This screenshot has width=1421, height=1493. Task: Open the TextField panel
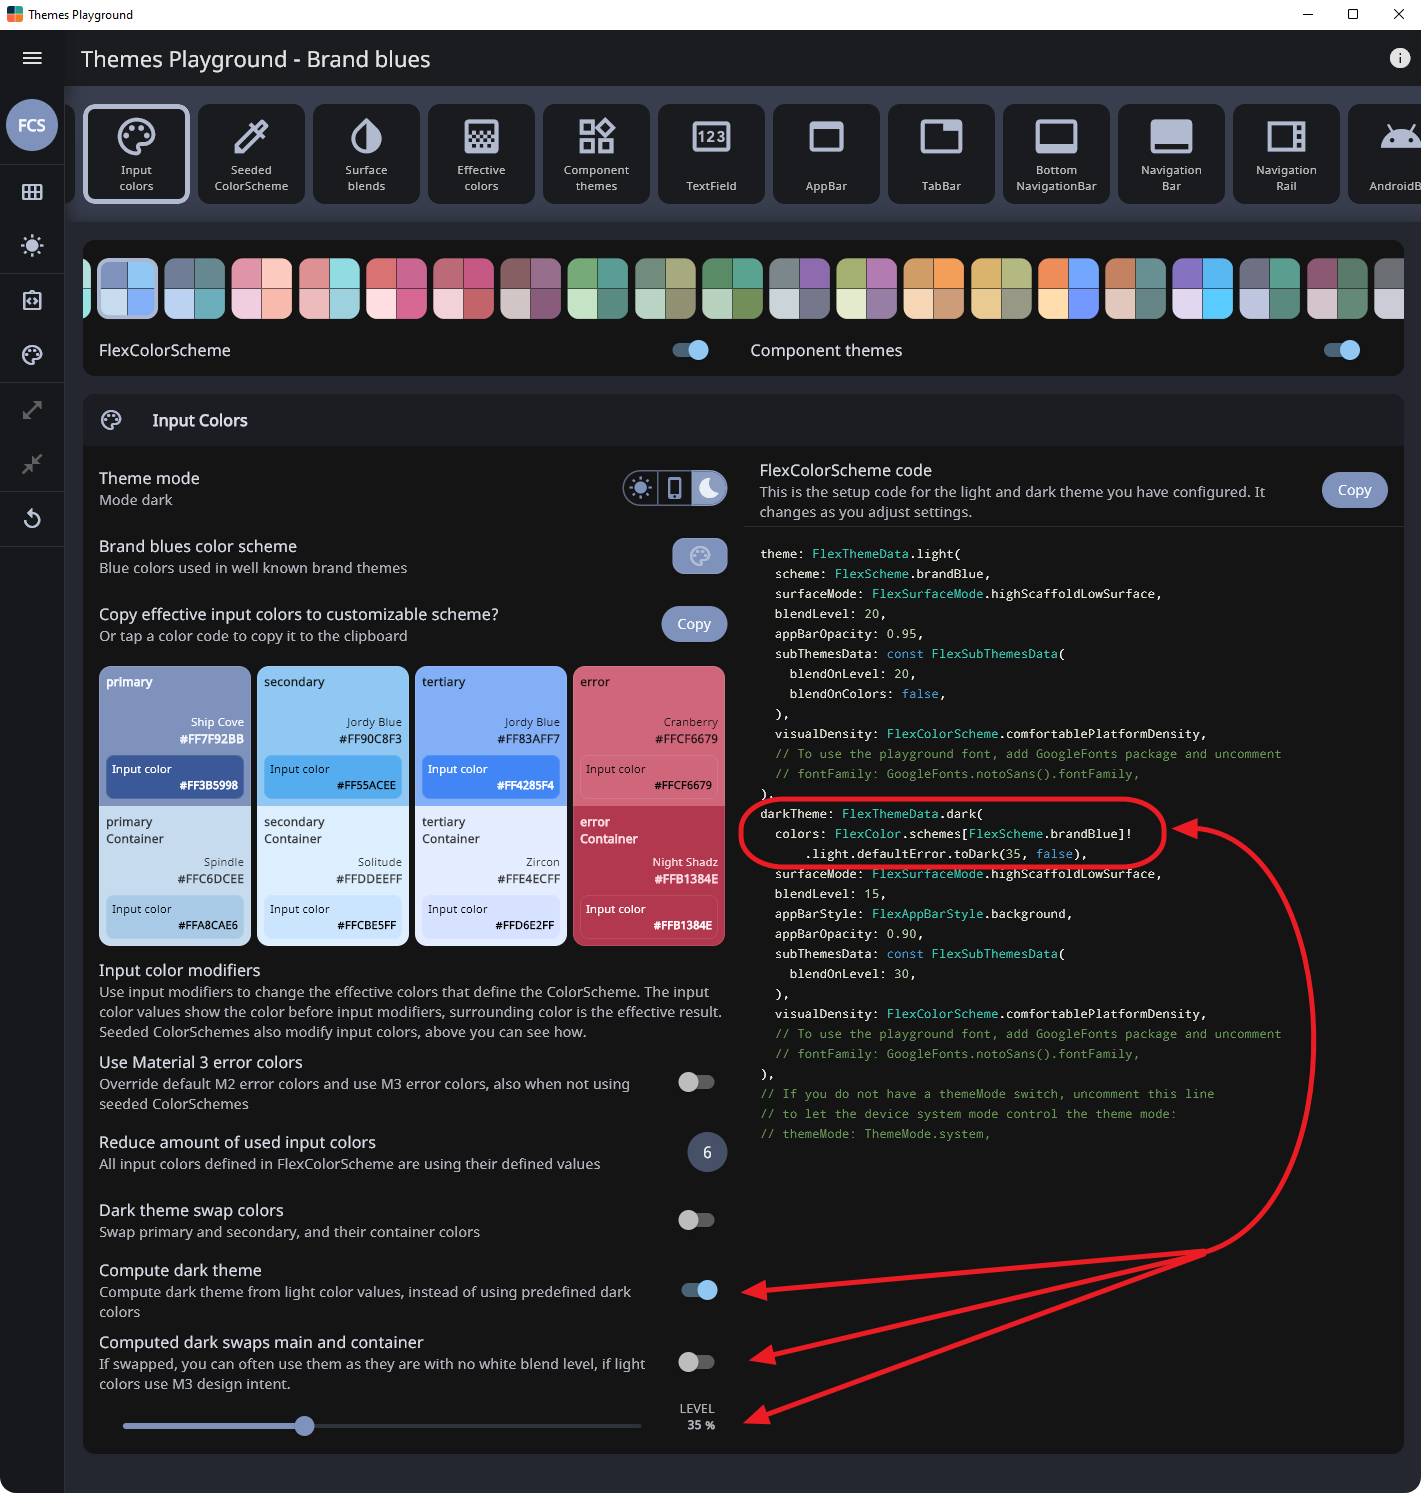click(711, 154)
